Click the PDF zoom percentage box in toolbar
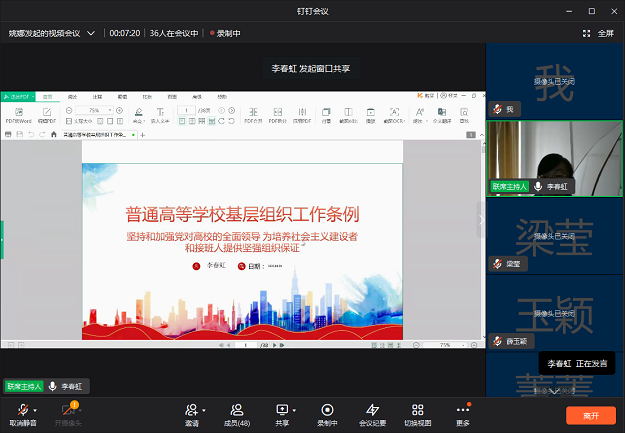 click(97, 110)
